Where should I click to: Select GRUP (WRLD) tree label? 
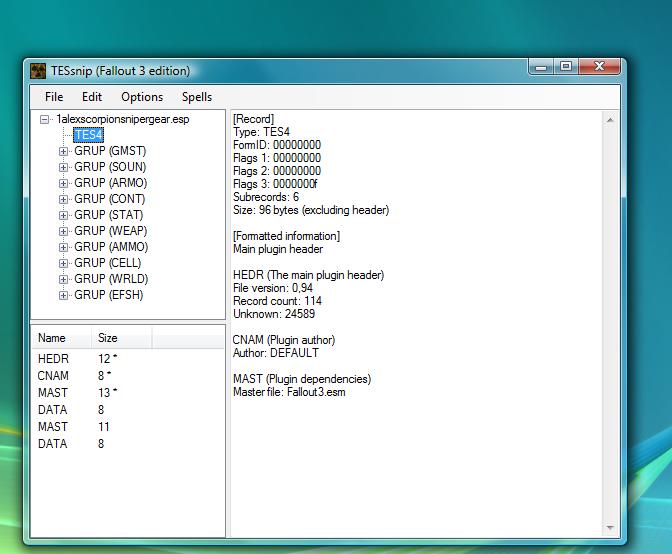point(111,279)
